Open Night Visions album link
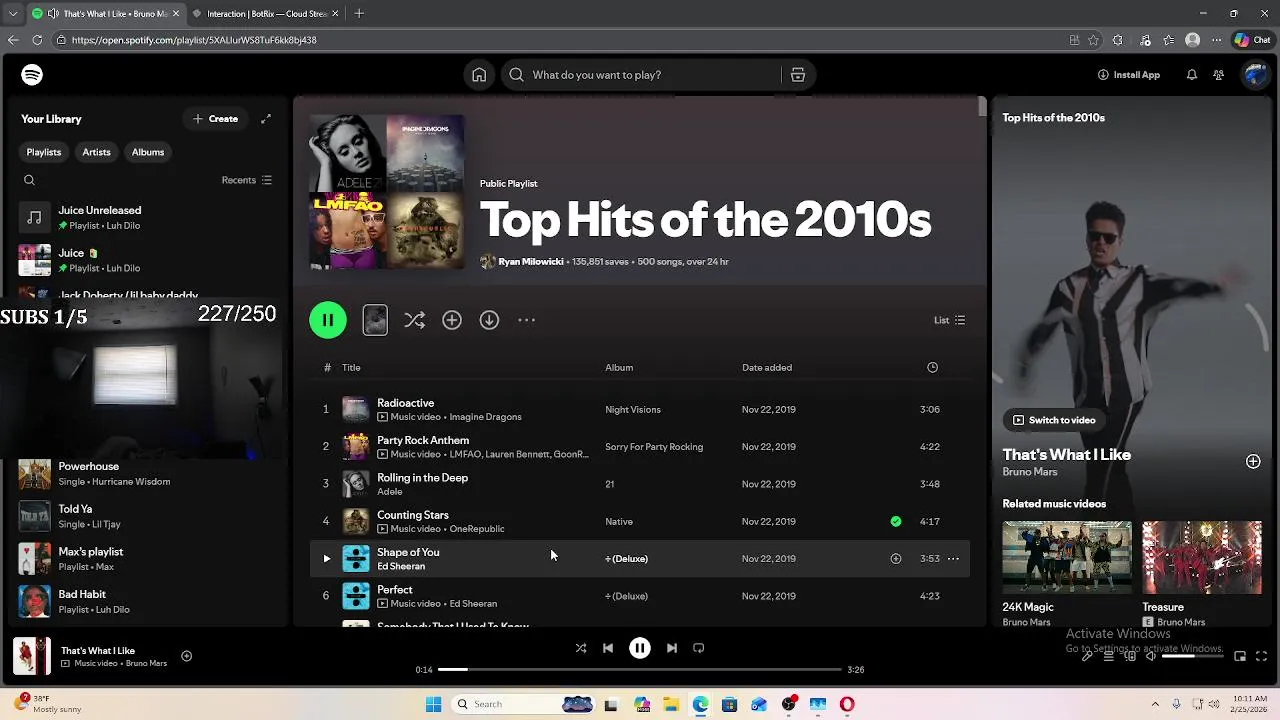The width and height of the screenshot is (1280, 720). click(633, 410)
